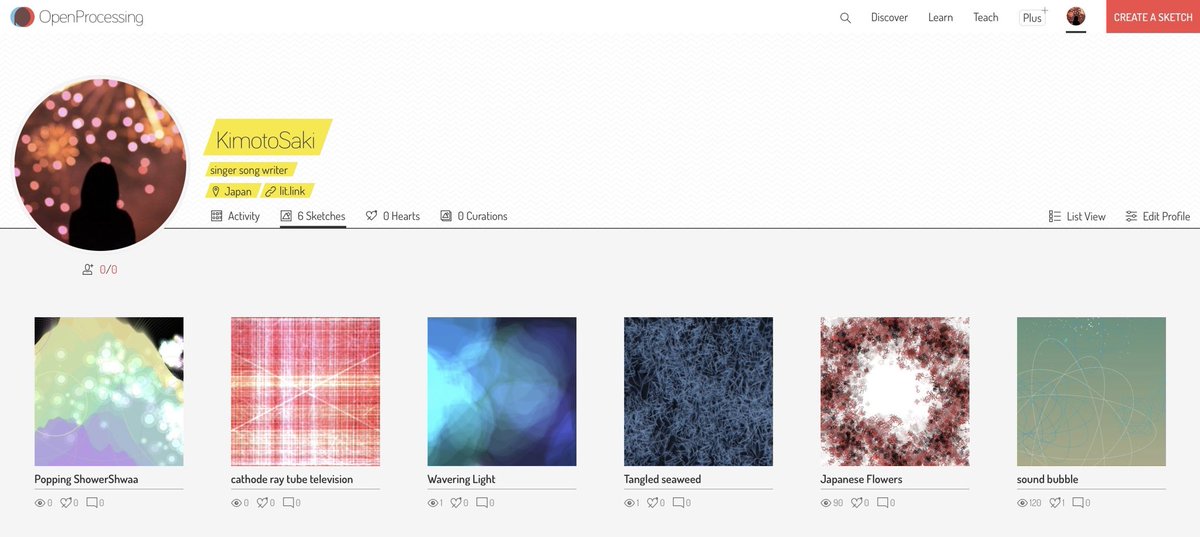Click Edit Profile

(1157, 216)
